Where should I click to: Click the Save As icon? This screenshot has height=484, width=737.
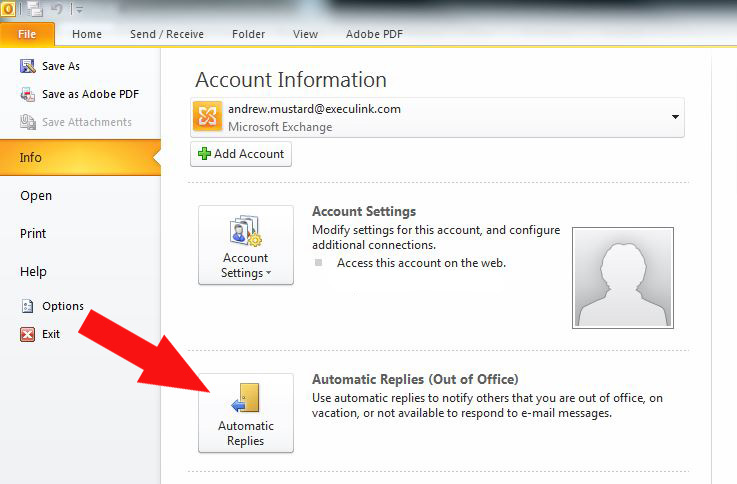pyautogui.click(x=28, y=66)
